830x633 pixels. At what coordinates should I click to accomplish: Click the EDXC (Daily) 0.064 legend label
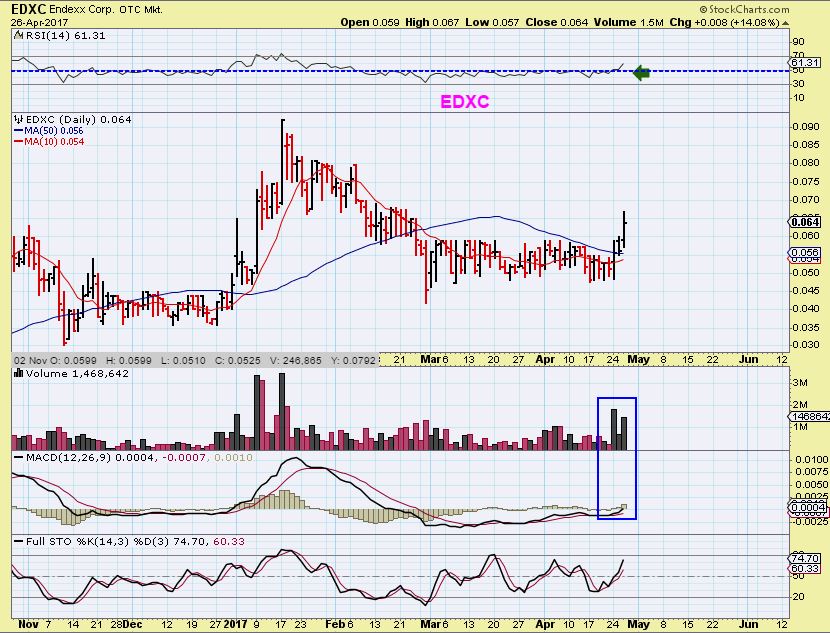click(x=78, y=120)
